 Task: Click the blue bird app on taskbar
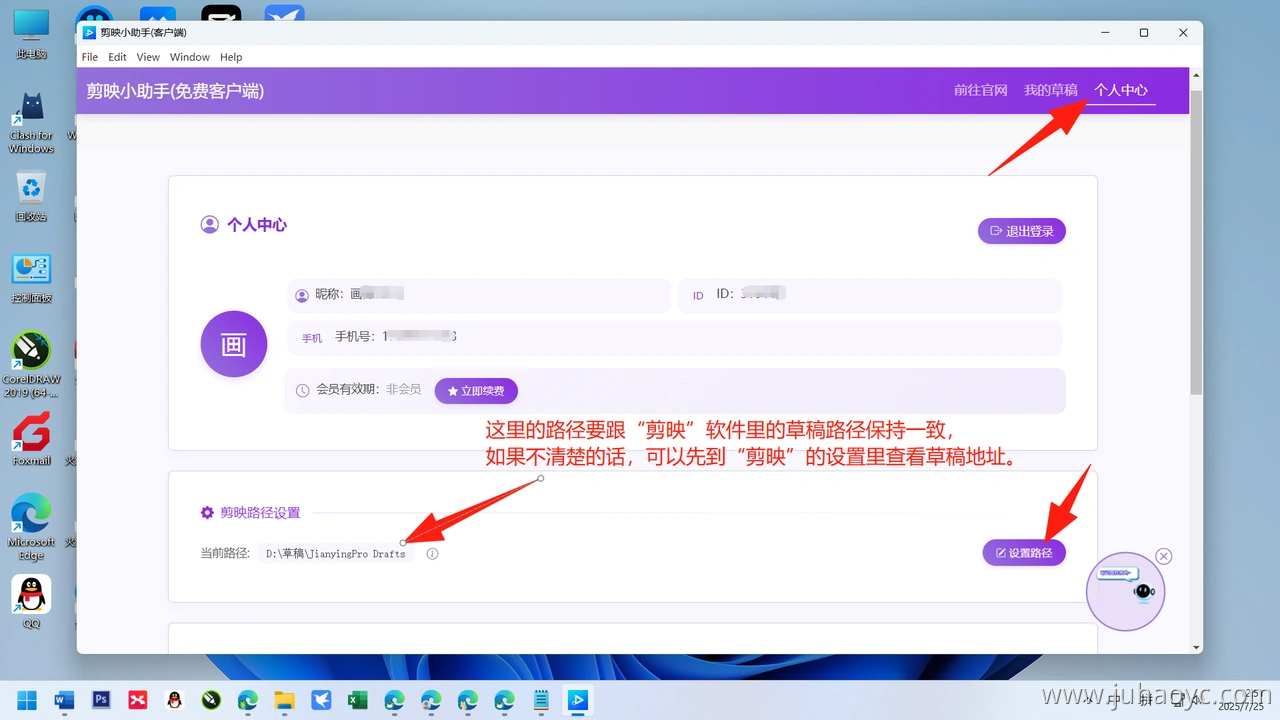click(321, 700)
